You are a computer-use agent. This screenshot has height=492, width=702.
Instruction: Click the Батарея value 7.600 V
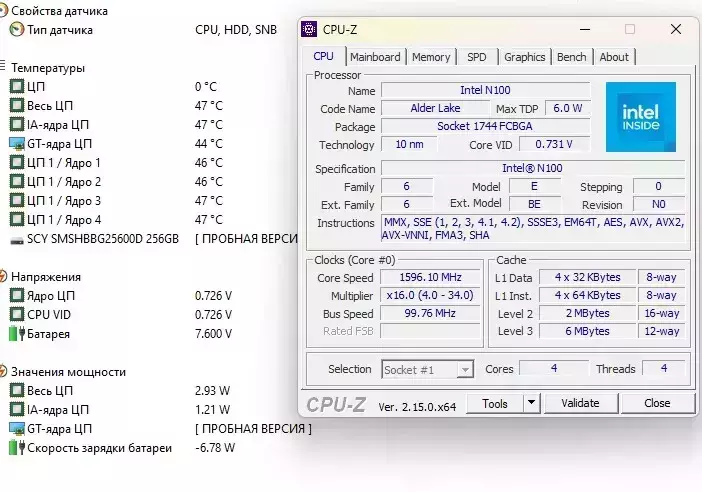(214, 334)
